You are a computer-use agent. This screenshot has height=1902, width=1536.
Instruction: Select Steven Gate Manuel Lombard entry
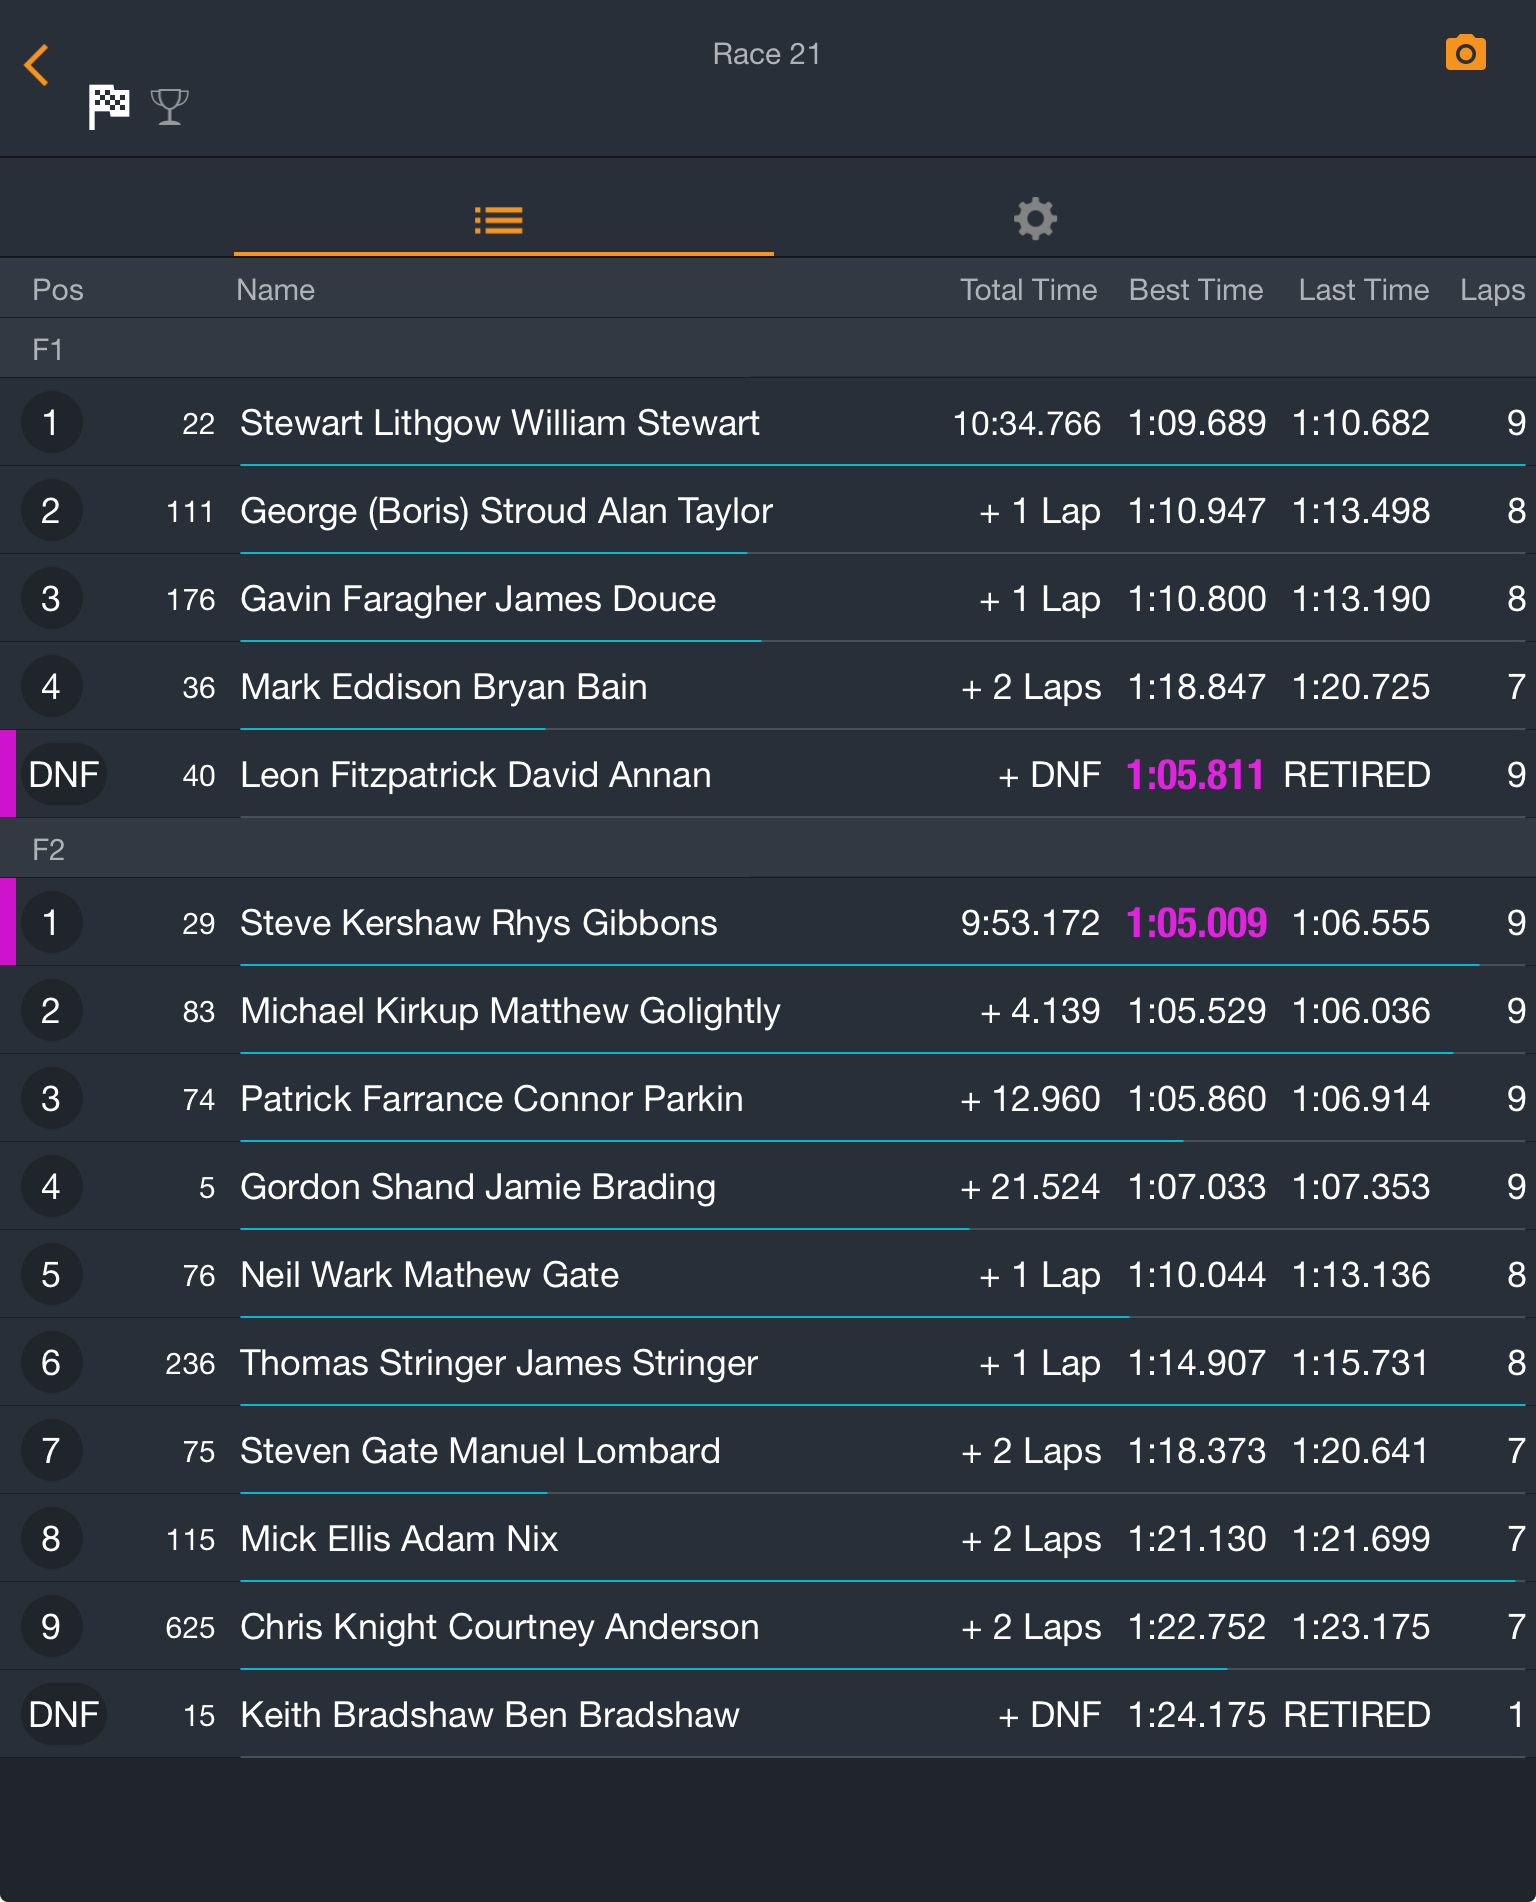[x=768, y=1451]
